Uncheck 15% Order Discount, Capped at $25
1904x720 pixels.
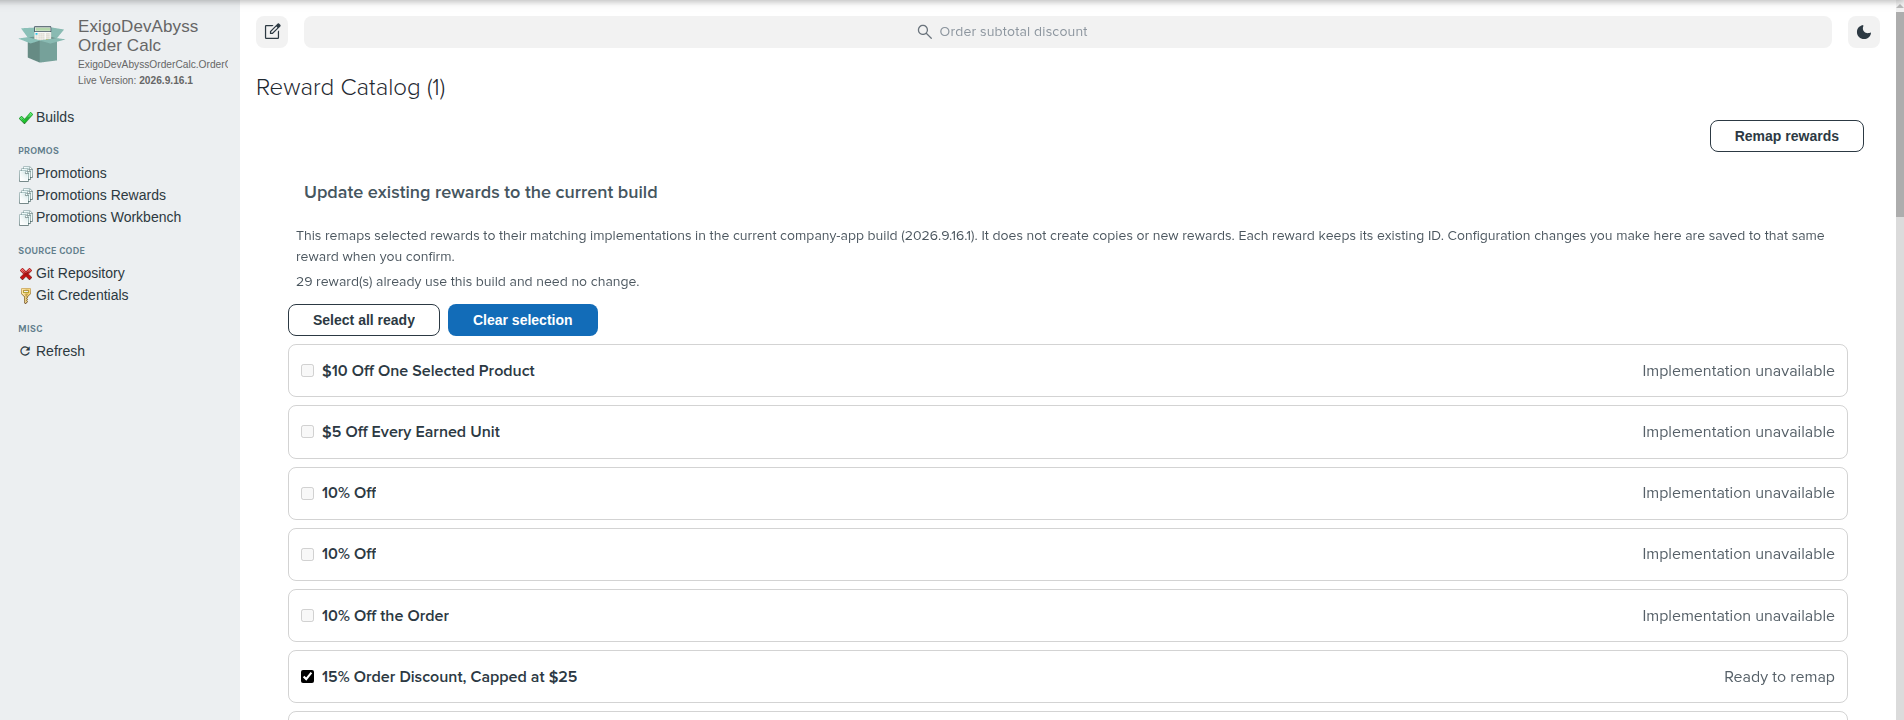307,677
